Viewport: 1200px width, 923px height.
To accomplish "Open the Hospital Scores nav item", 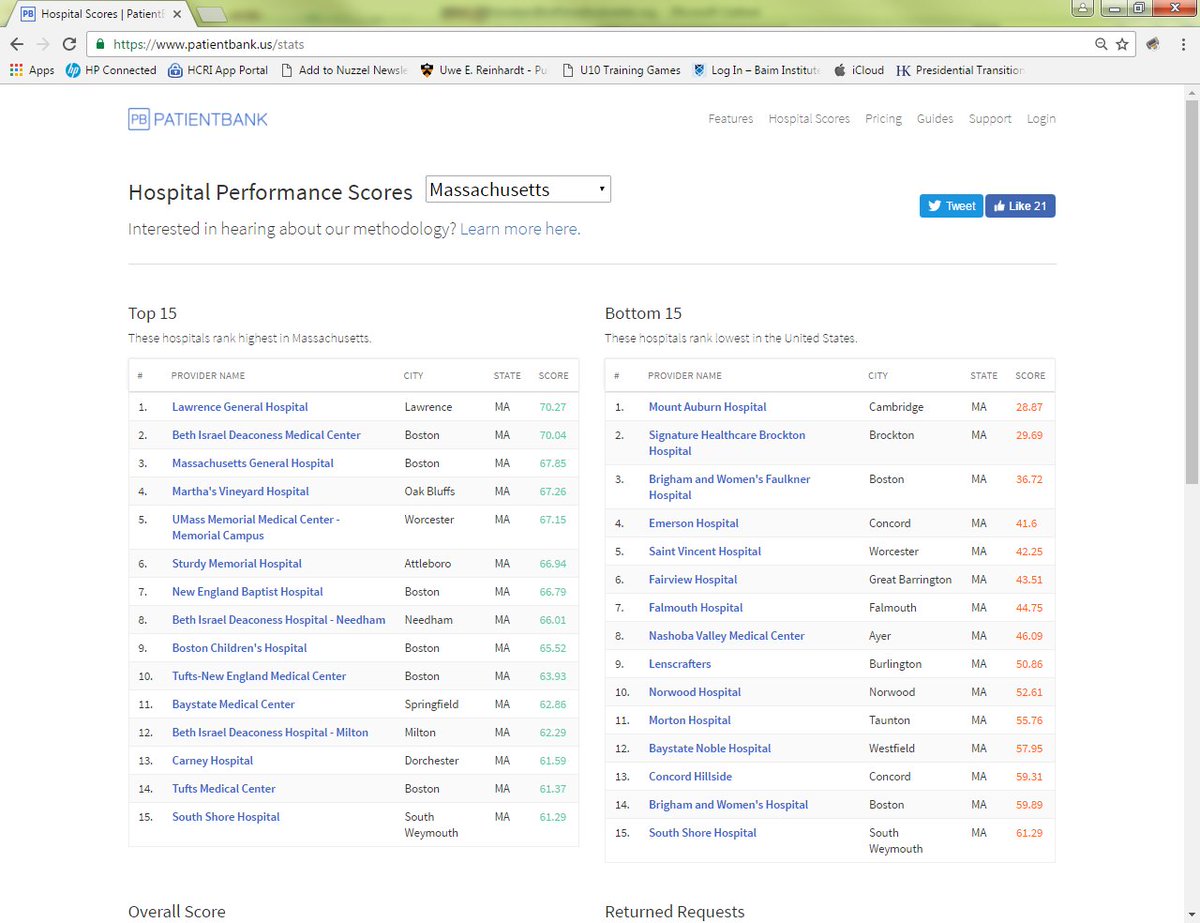I will click(809, 119).
